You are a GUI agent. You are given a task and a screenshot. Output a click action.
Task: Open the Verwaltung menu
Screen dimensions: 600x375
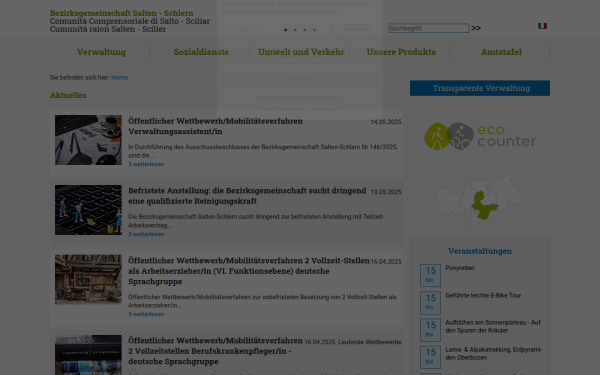pos(101,52)
